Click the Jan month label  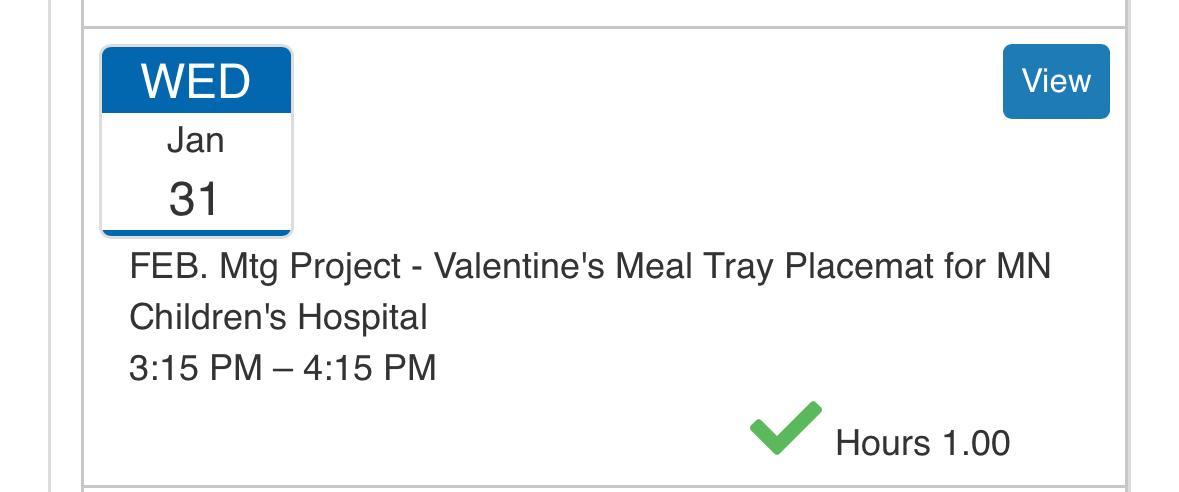[x=195, y=141]
